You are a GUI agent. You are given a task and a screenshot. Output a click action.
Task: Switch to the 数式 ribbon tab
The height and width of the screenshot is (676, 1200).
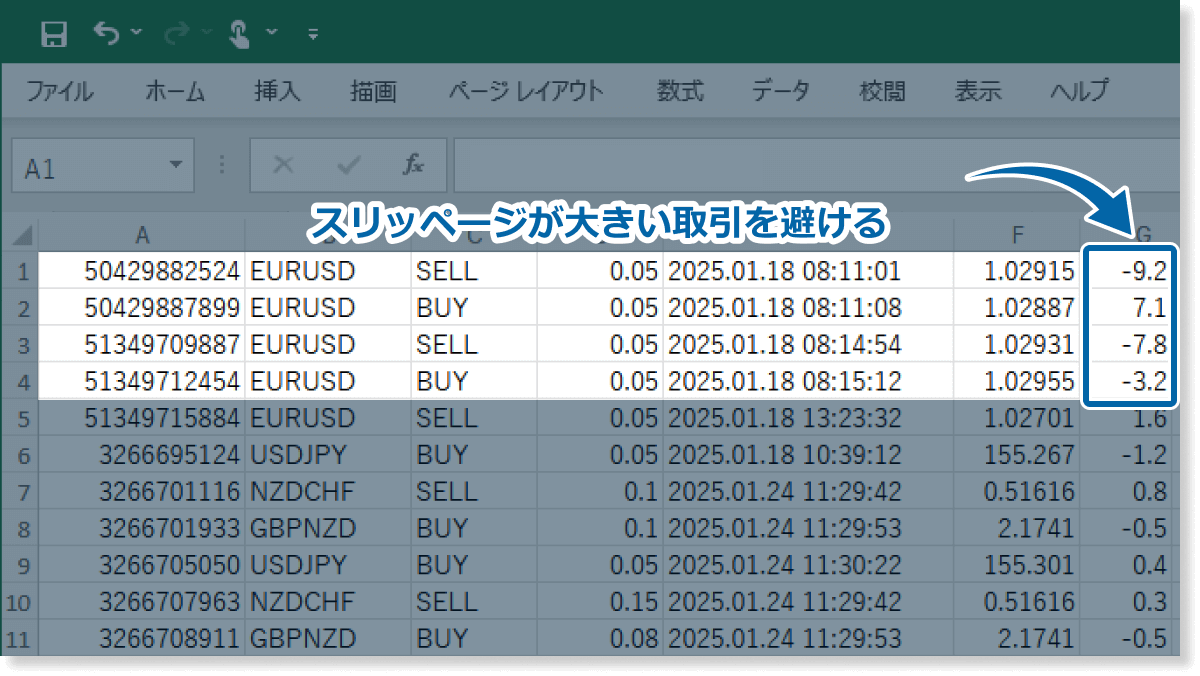[680, 92]
